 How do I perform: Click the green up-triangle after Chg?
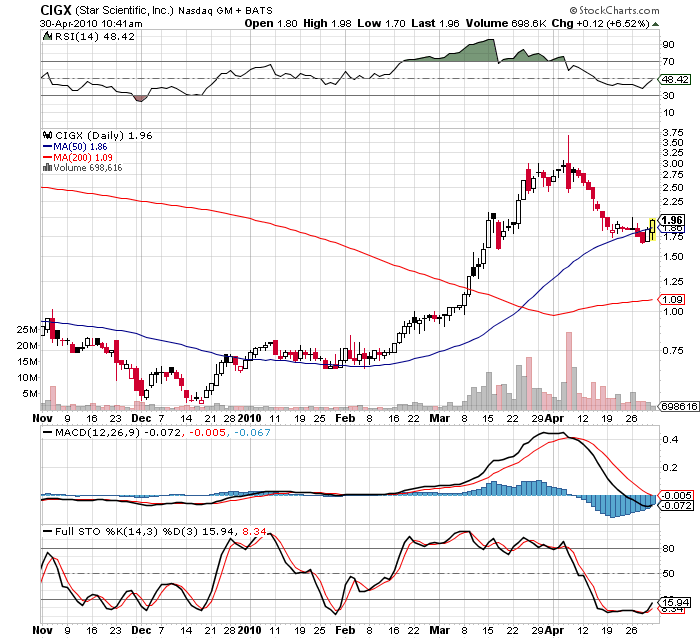tap(655, 24)
